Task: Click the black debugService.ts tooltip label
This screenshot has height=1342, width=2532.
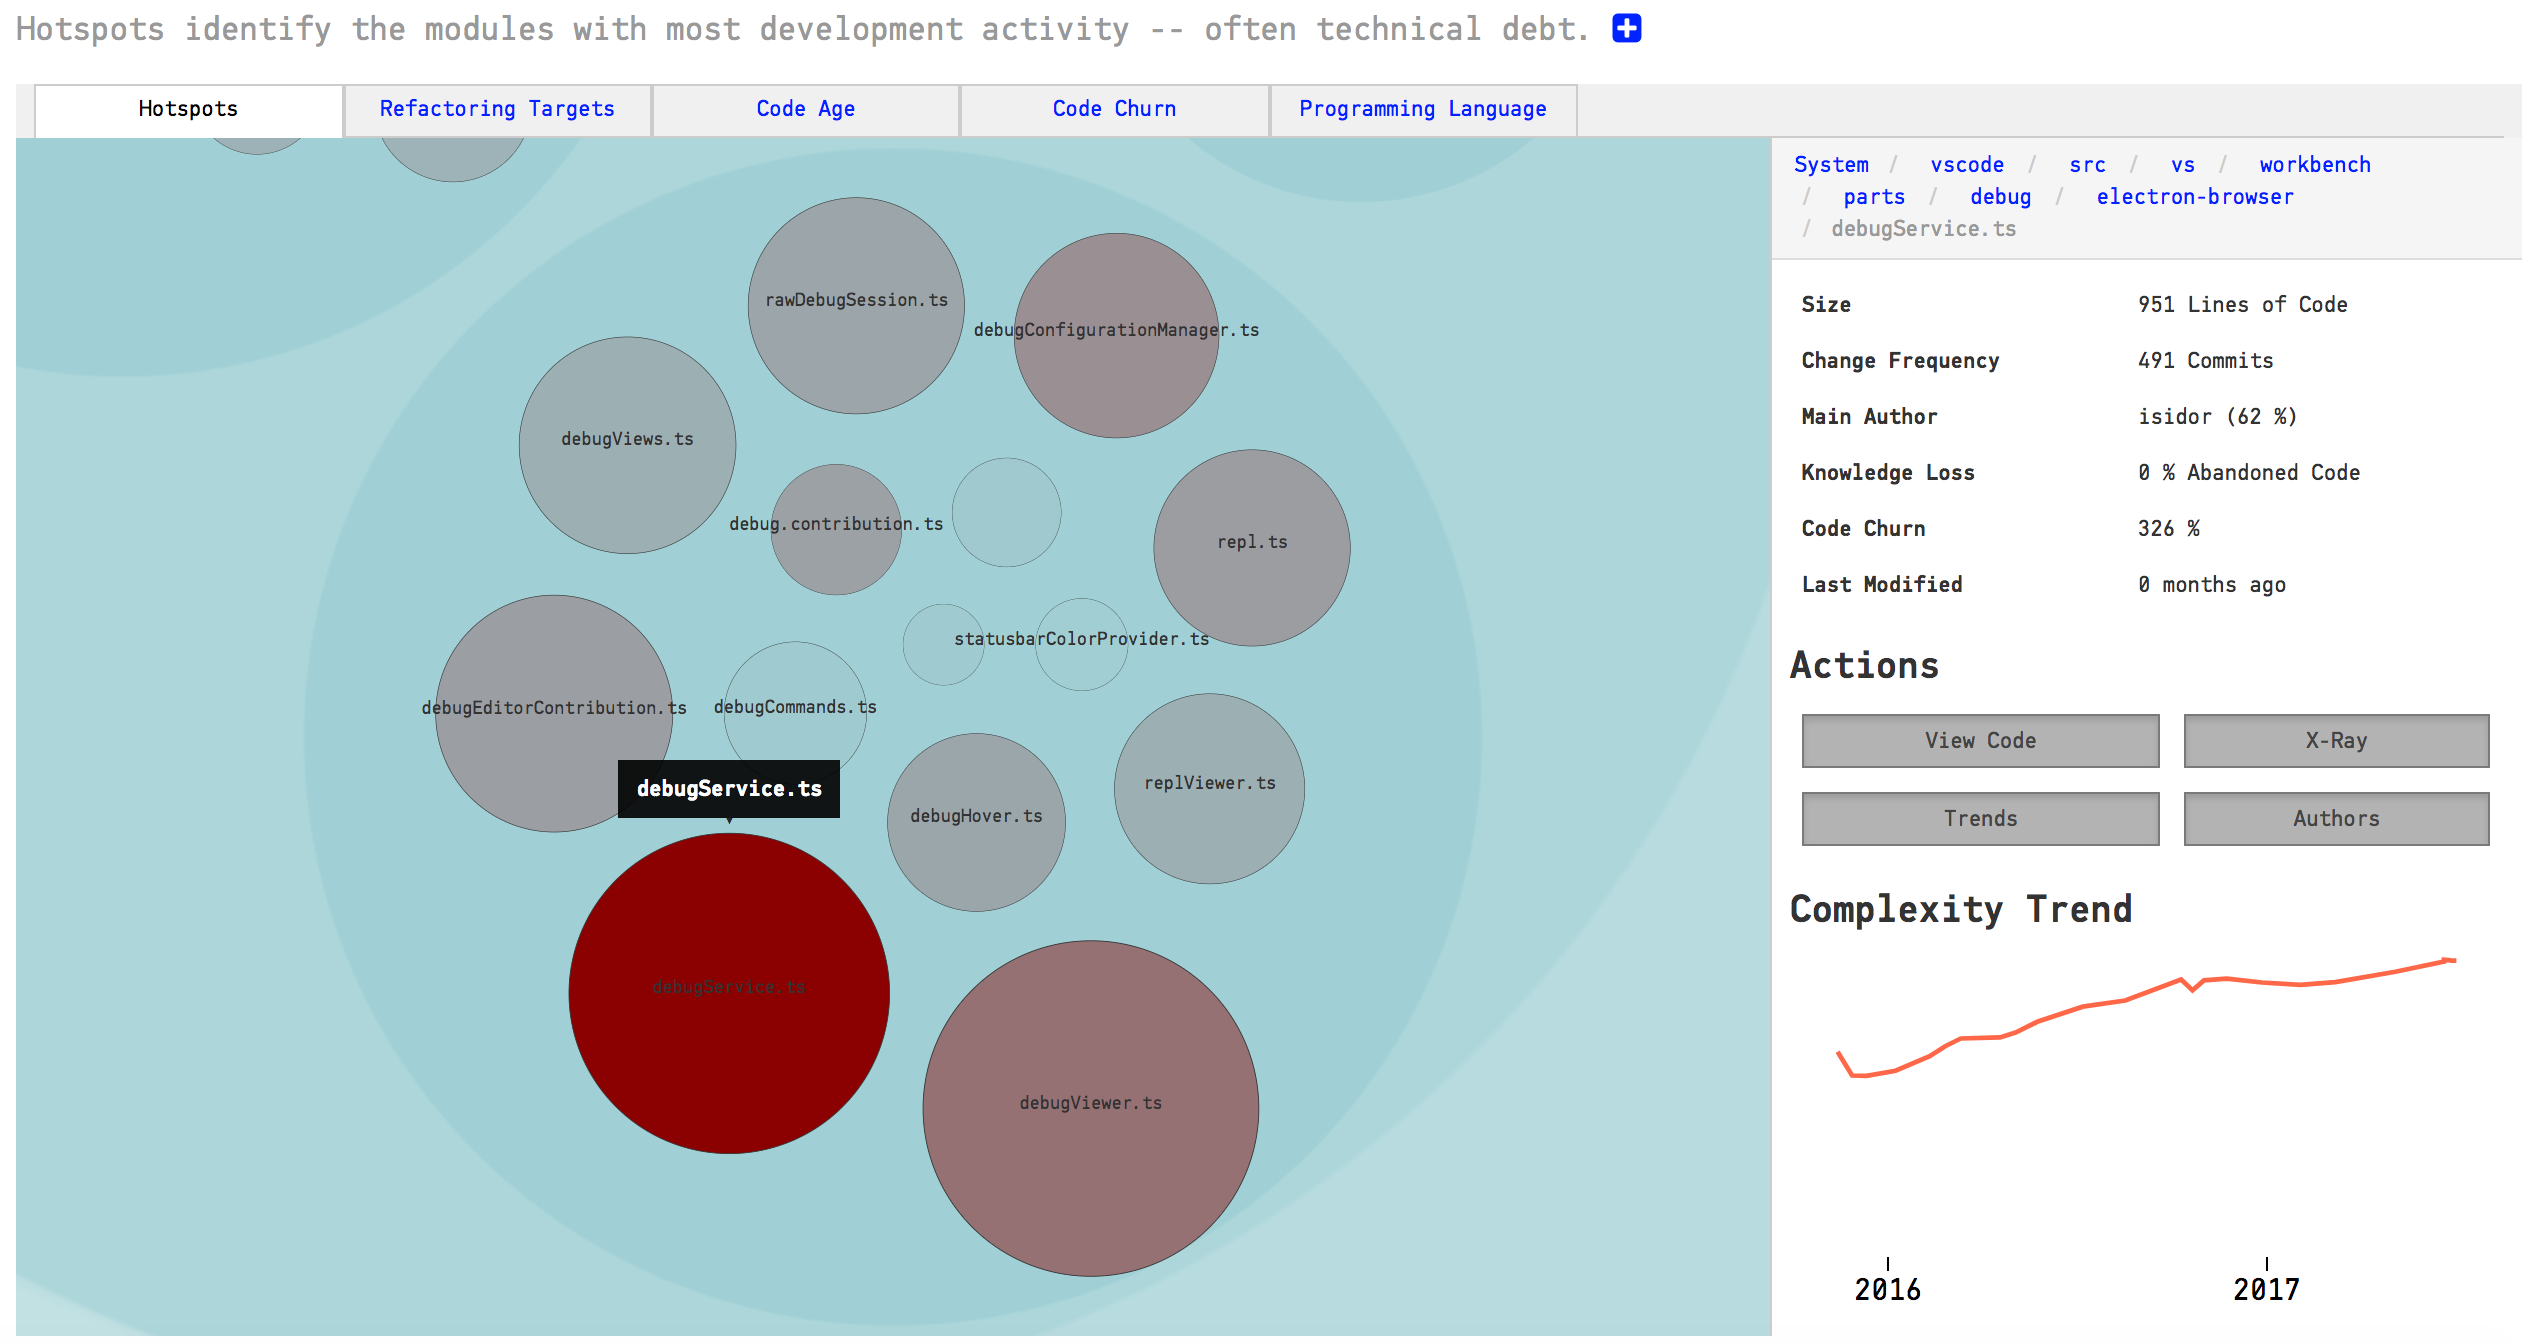Action: 729,789
